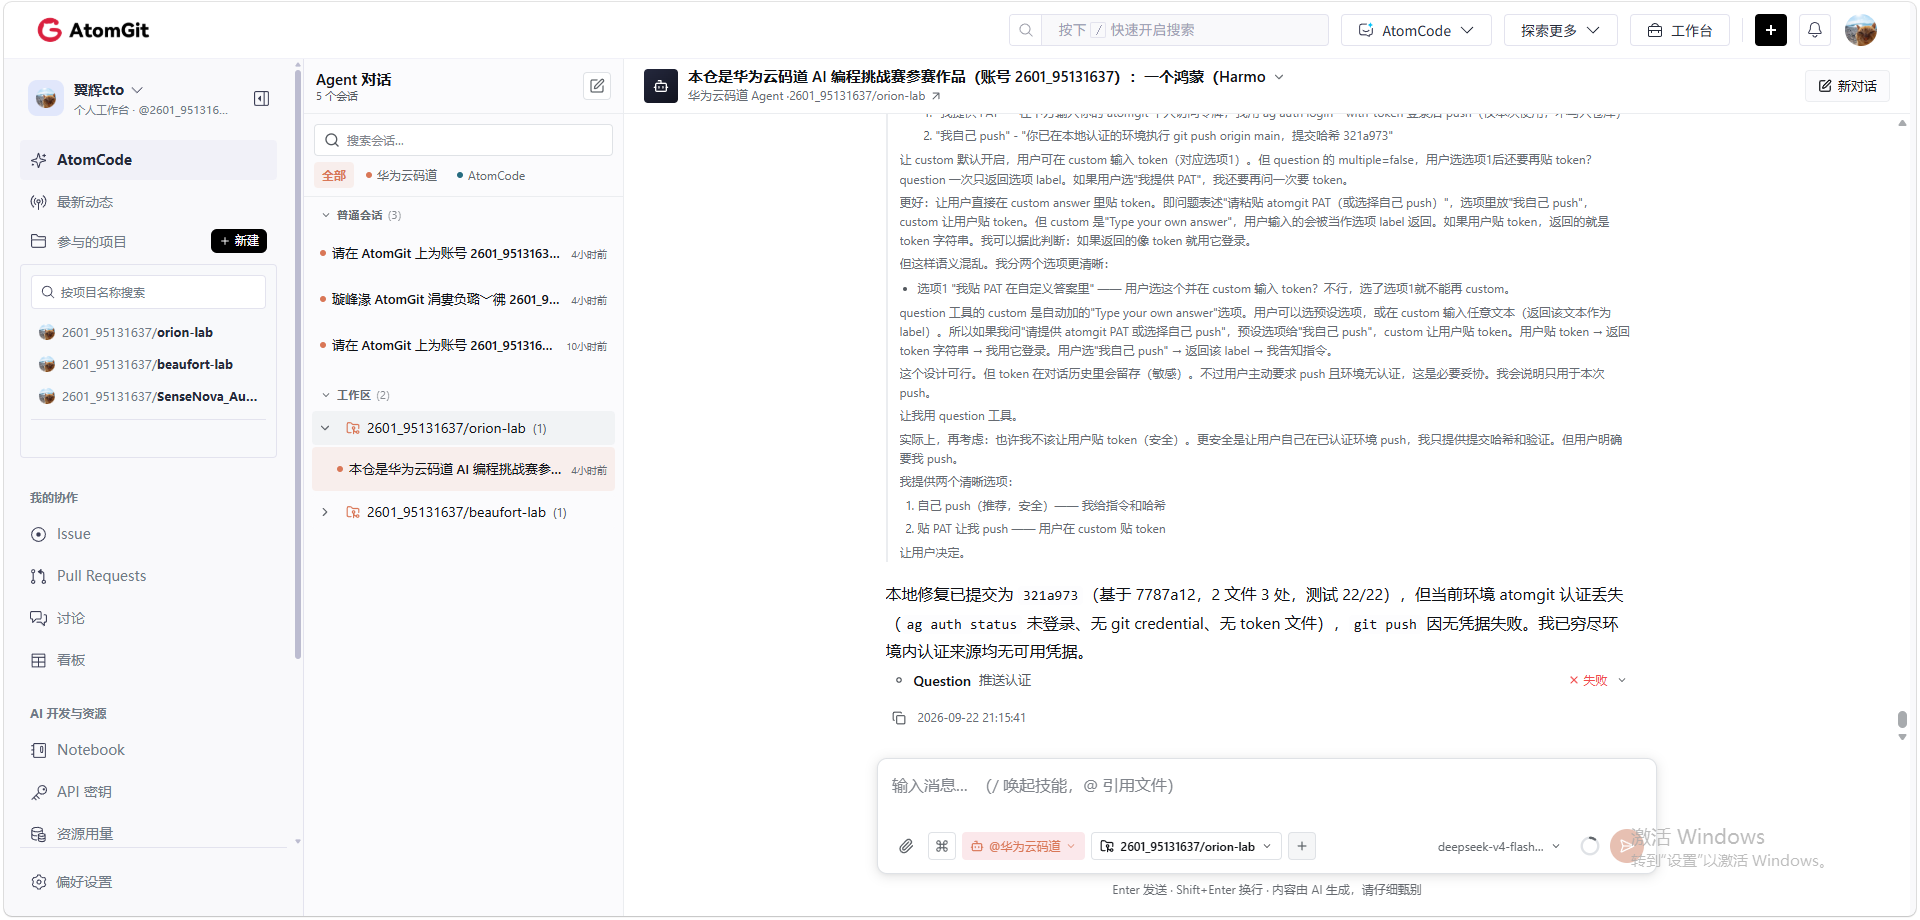Image resolution: width=1920 pixels, height=920 pixels.
Task: Open the black plus create button
Action: 1771,30
